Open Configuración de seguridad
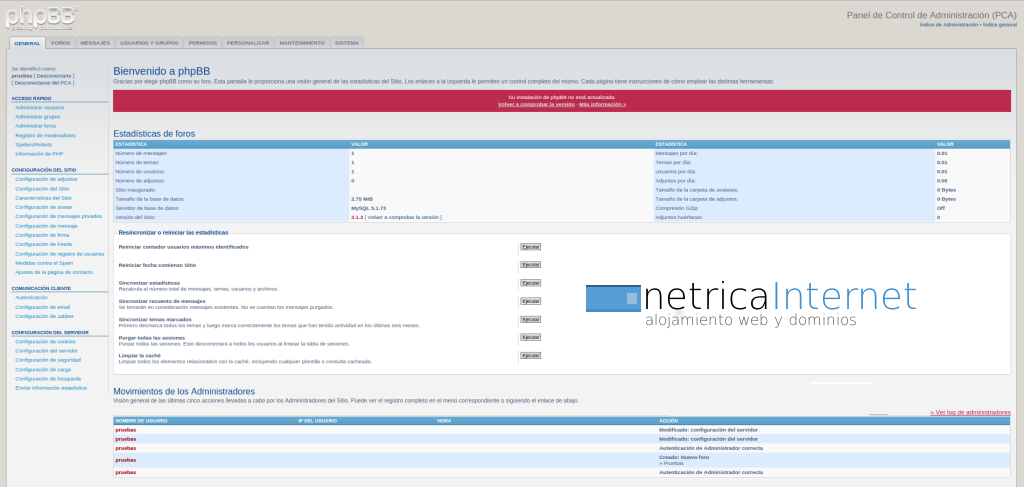The width and height of the screenshot is (1024, 487). point(48,360)
